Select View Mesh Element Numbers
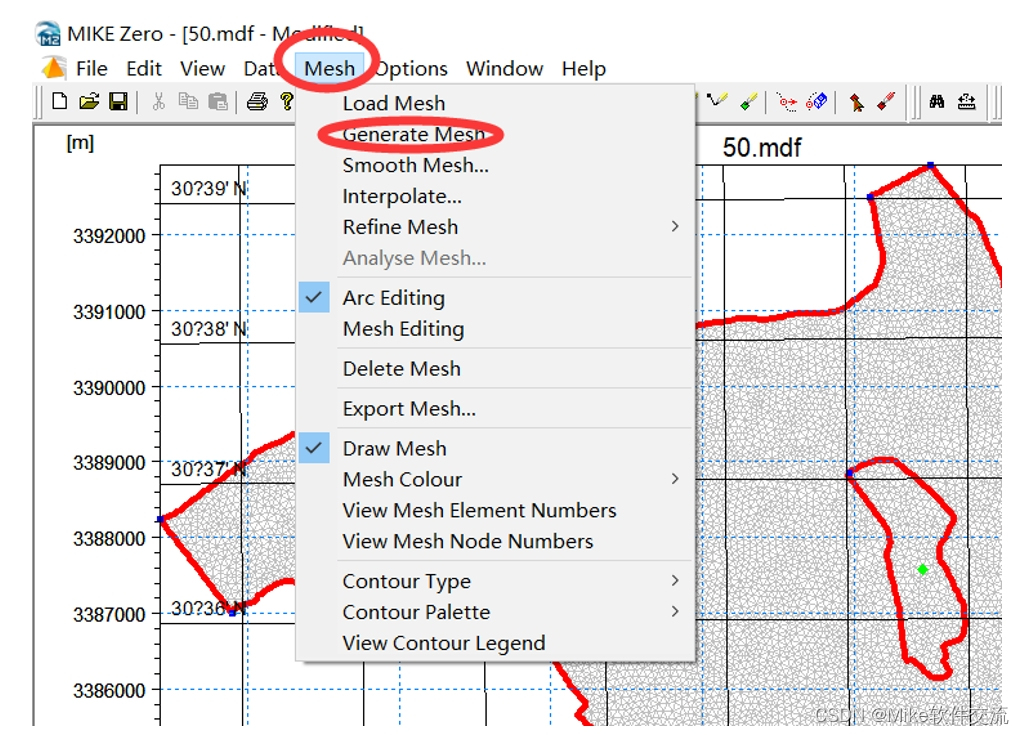The width and height of the screenshot is (1024, 735). (x=479, y=510)
